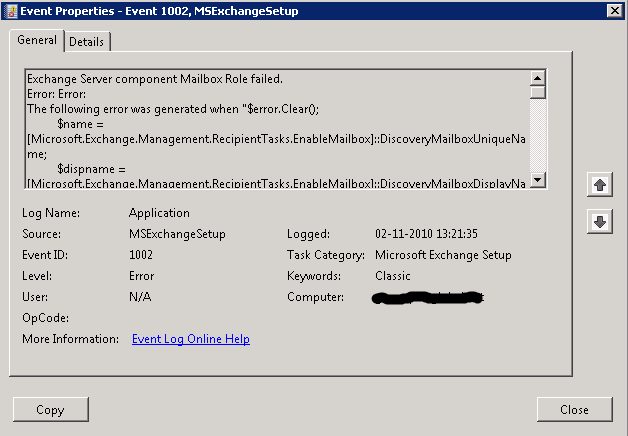Select the Level value Error
The width and height of the screenshot is (628, 436).
click(141, 276)
